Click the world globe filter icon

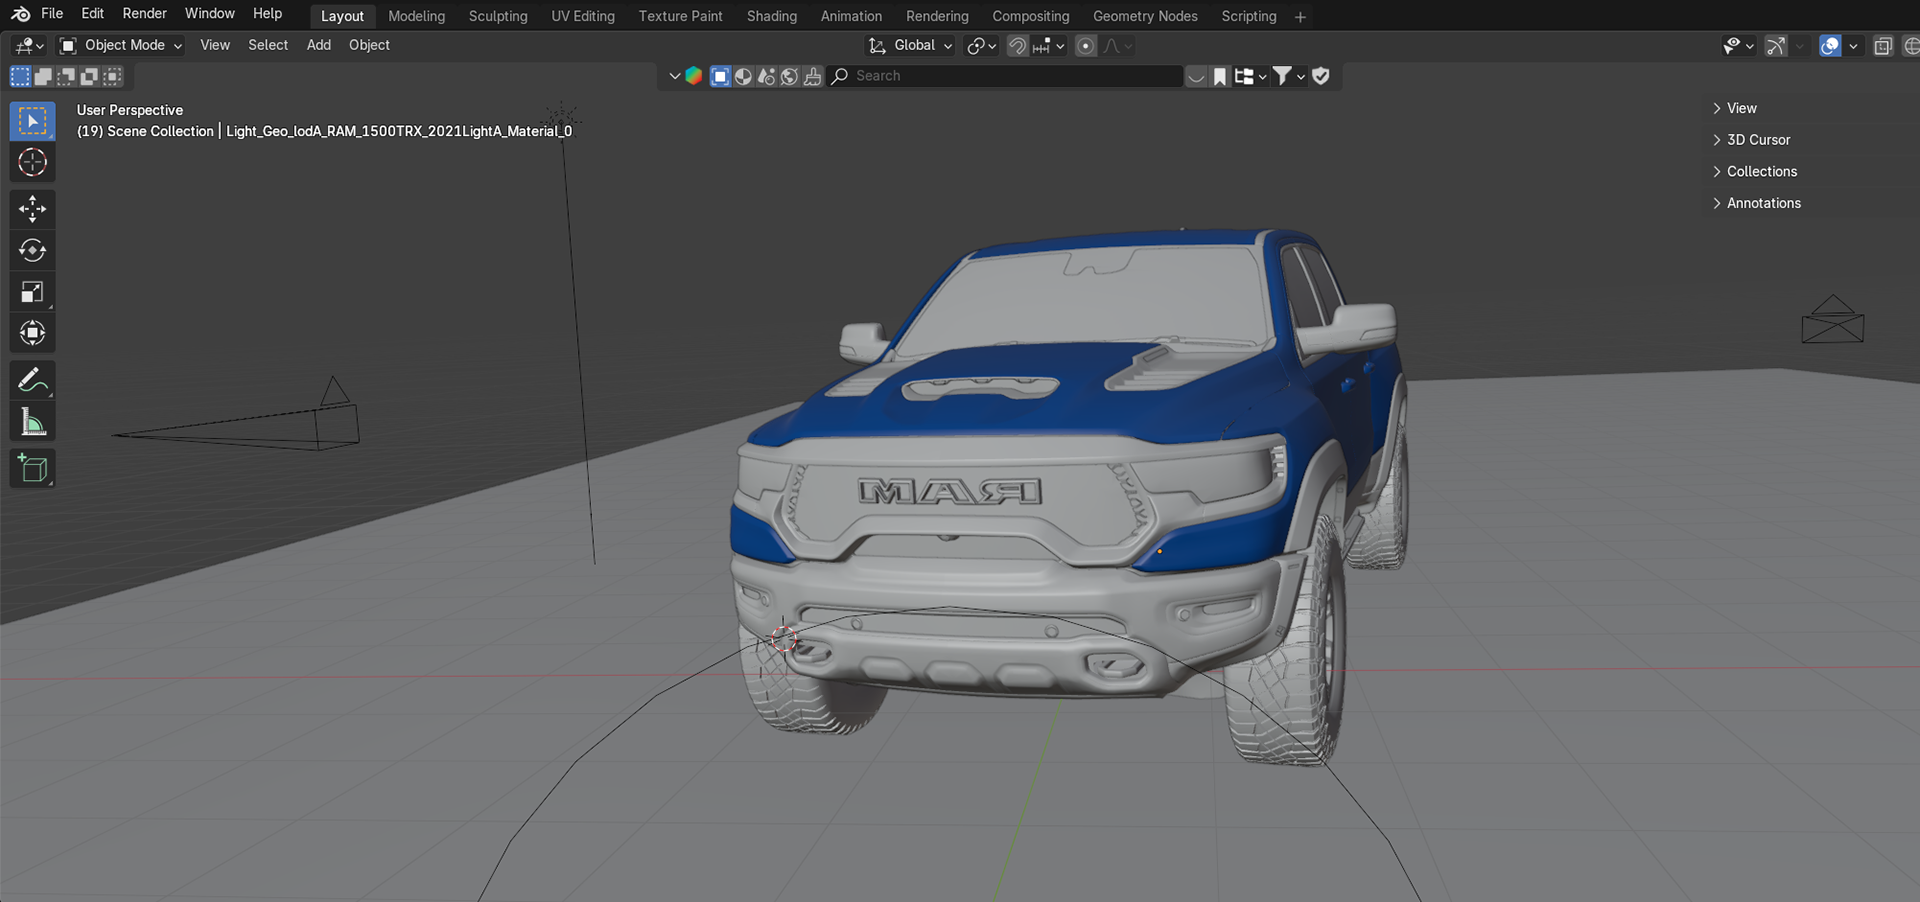click(789, 76)
